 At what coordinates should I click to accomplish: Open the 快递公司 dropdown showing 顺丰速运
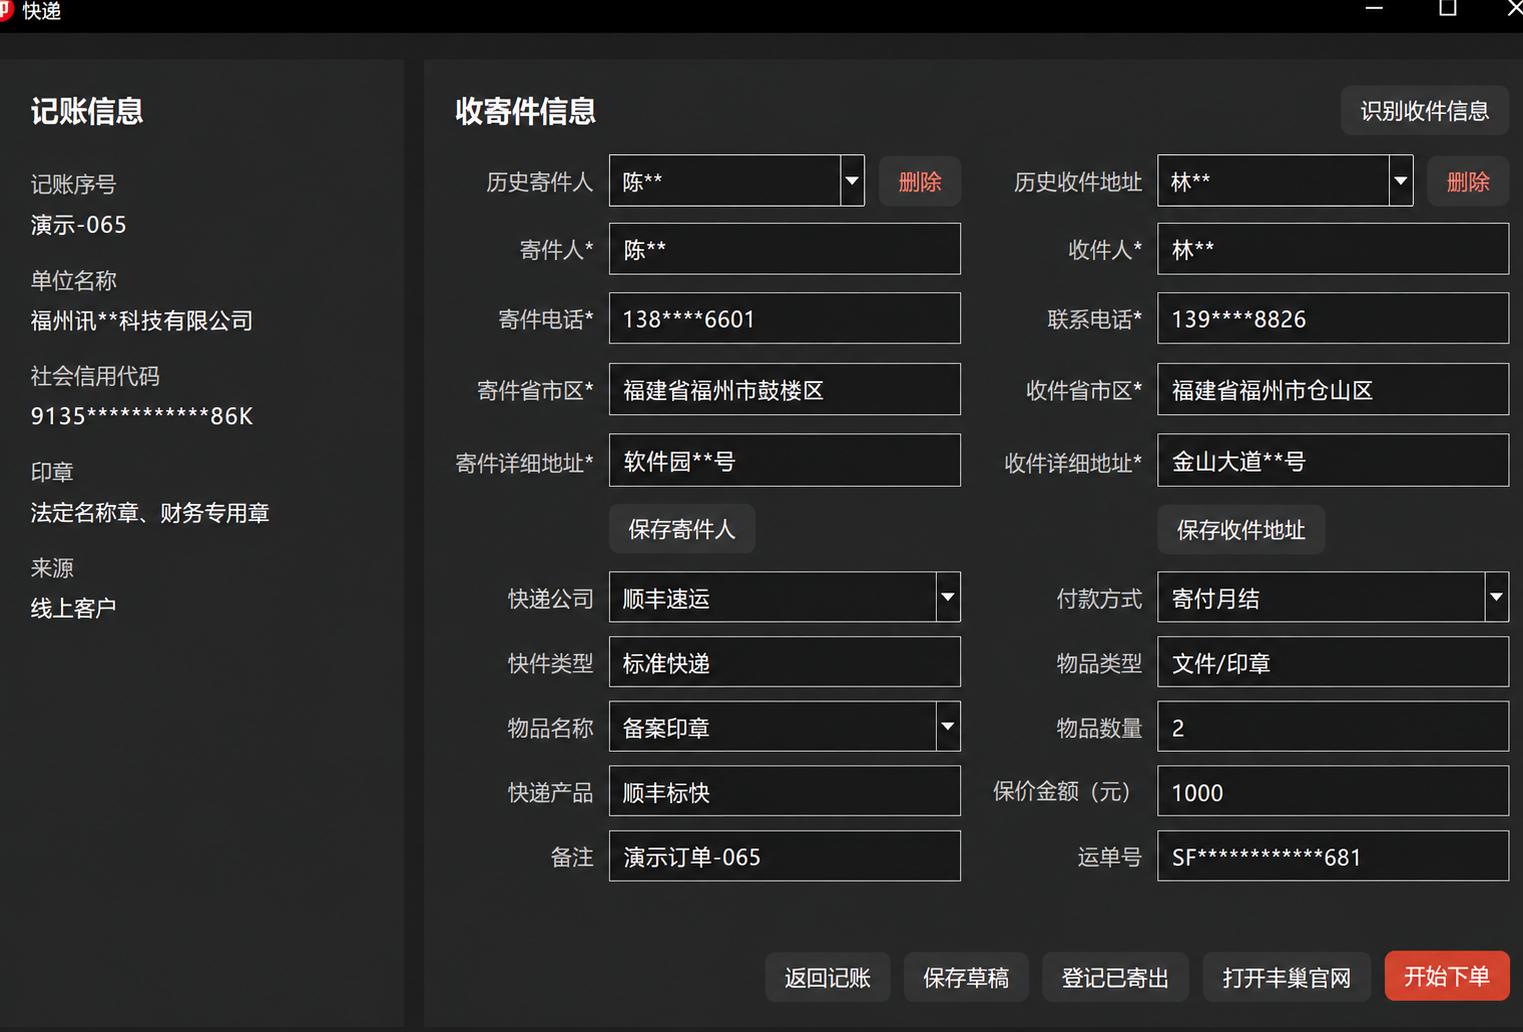click(x=947, y=597)
